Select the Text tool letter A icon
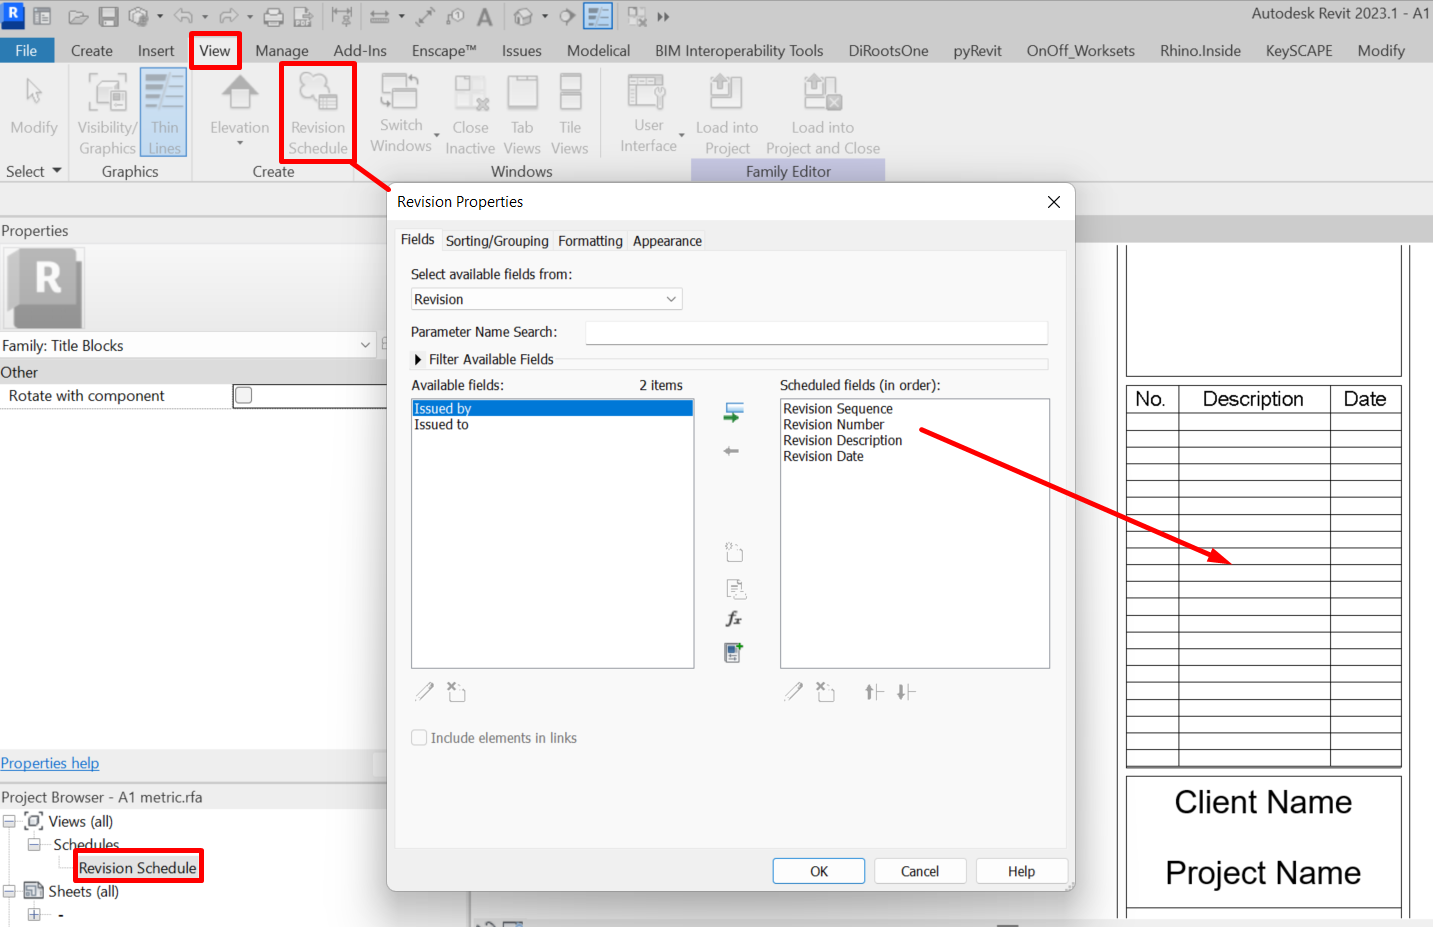The width and height of the screenshot is (1433, 927). click(x=485, y=17)
